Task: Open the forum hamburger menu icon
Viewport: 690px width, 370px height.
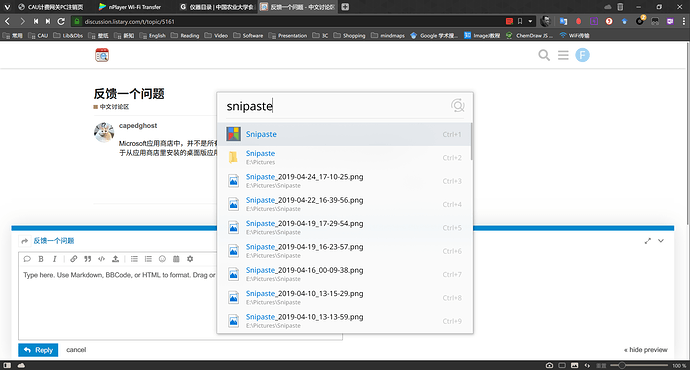Action: tap(563, 55)
